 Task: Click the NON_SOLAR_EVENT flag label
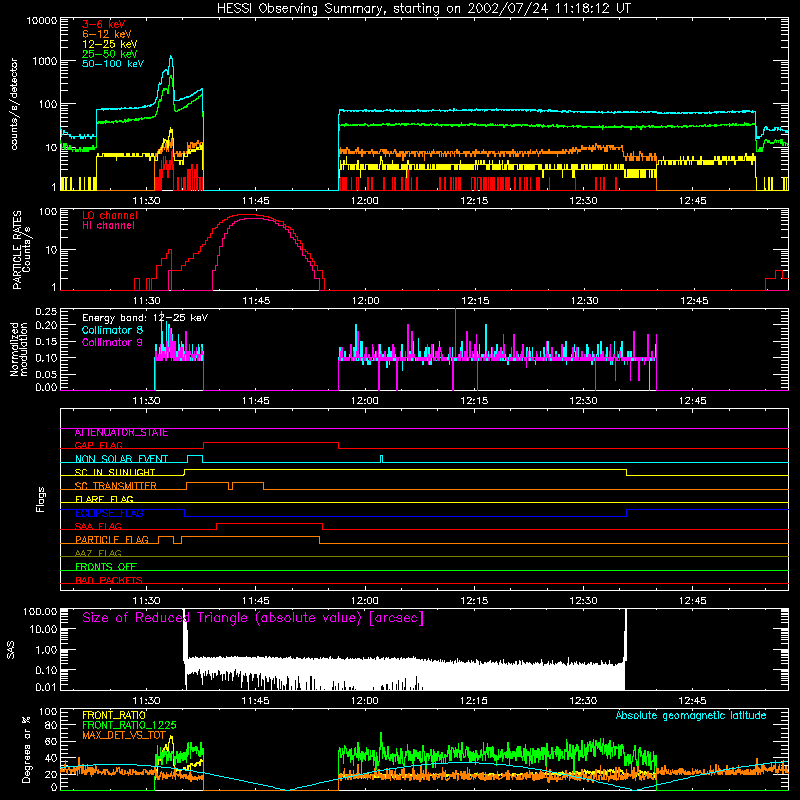click(x=121, y=459)
